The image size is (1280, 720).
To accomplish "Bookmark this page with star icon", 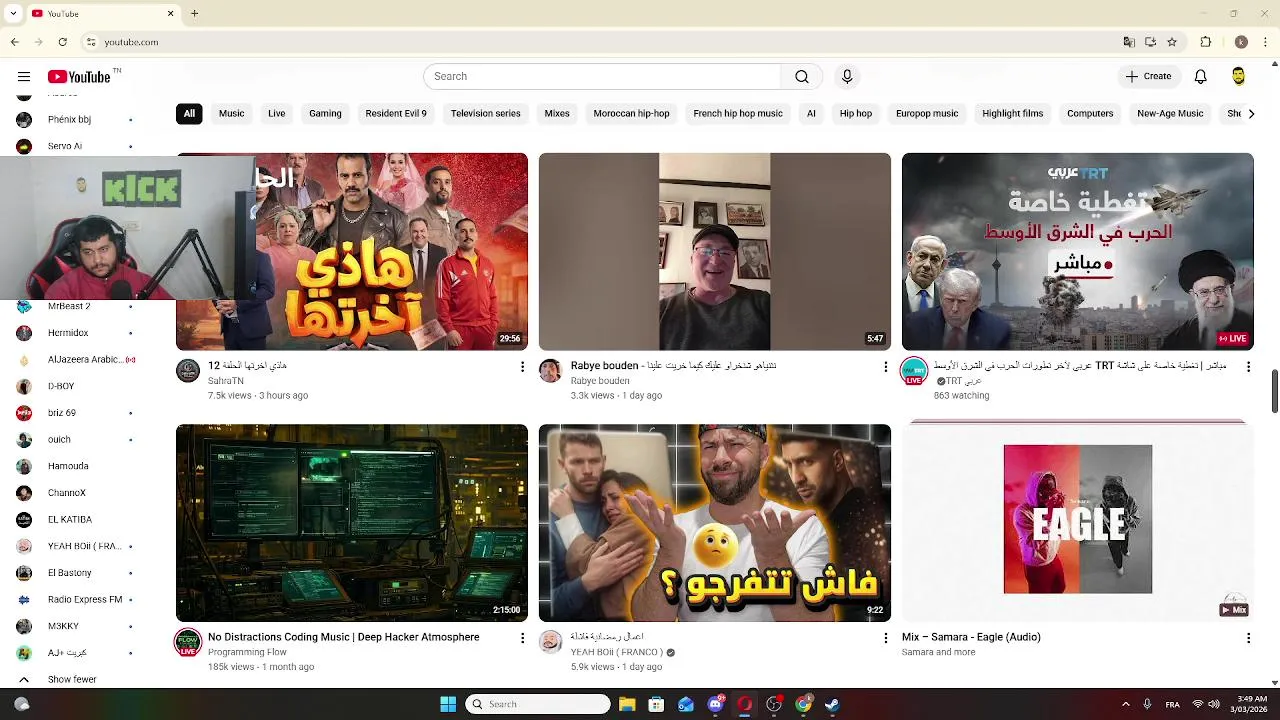I will pos(1172,42).
